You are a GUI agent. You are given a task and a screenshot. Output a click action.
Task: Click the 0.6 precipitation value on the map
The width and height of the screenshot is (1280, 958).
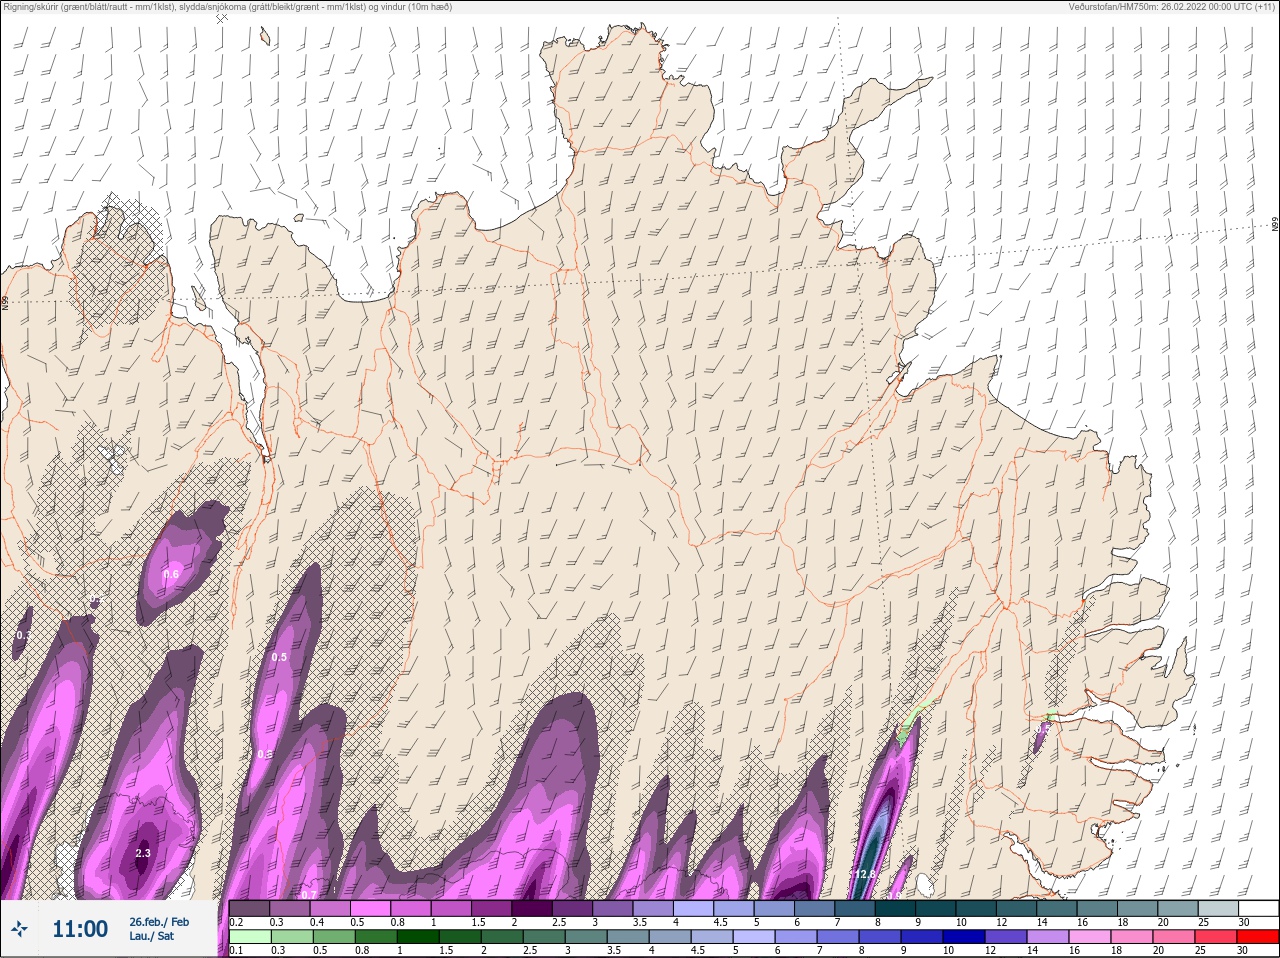pos(171,574)
